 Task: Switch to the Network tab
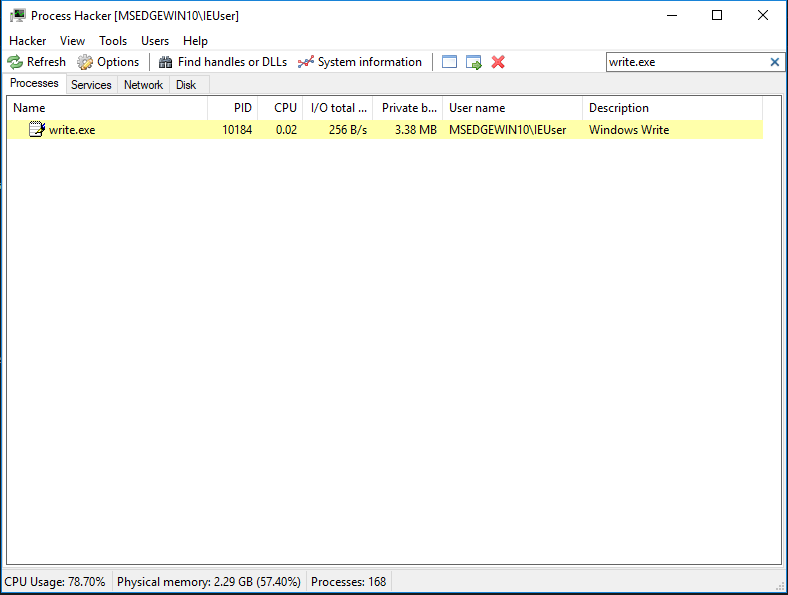pyautogui.click(x=143, y=85)
